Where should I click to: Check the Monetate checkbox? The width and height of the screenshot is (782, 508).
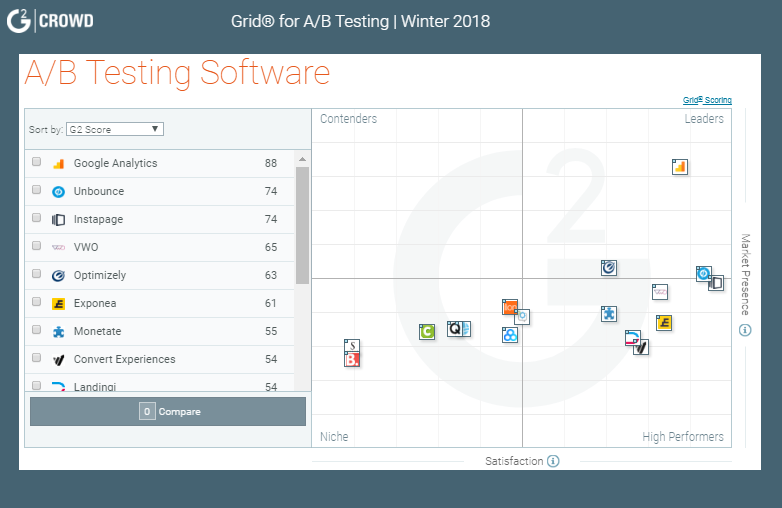[x=36, y=329]
